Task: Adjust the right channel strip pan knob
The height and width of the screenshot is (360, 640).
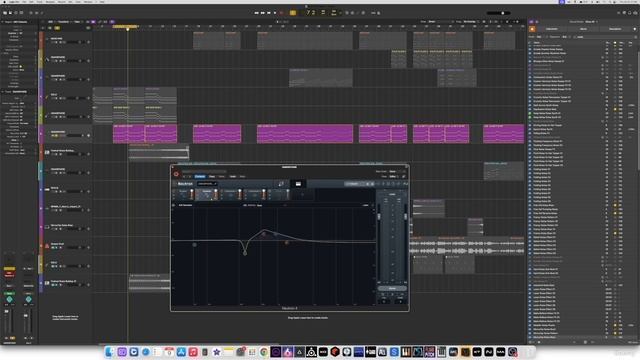Action: click(x=28, y=299)
